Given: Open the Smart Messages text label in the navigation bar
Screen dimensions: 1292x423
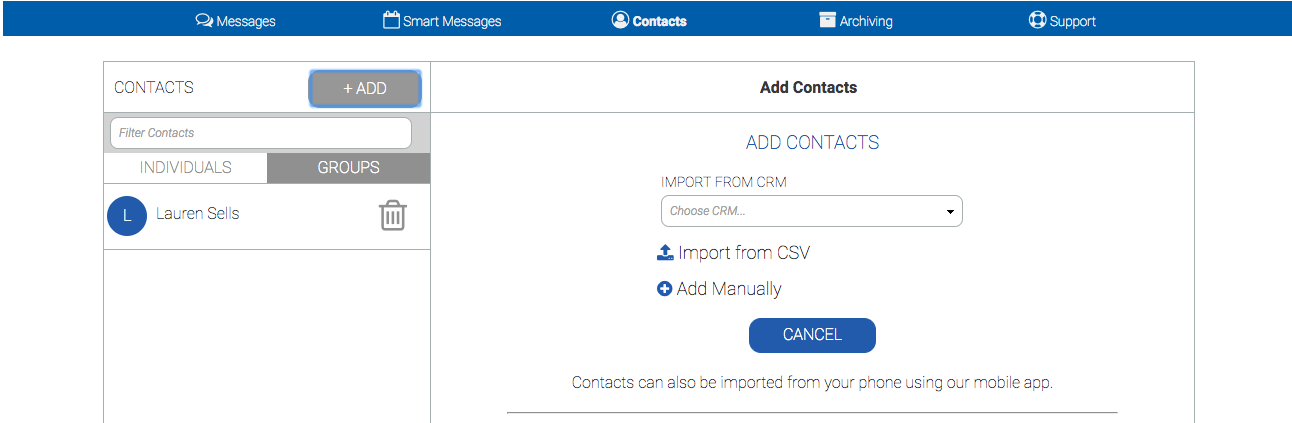Looking at the screenshot, I should (452, 21).
